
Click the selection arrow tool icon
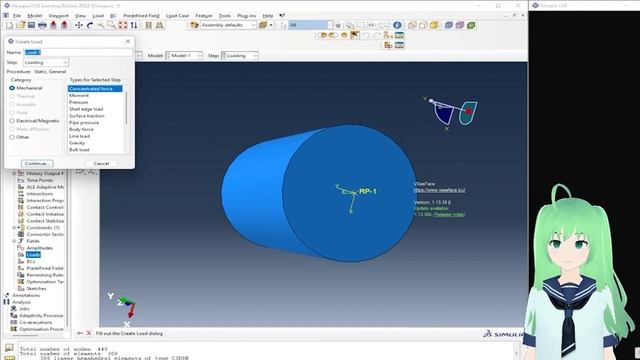coord(283,25)
